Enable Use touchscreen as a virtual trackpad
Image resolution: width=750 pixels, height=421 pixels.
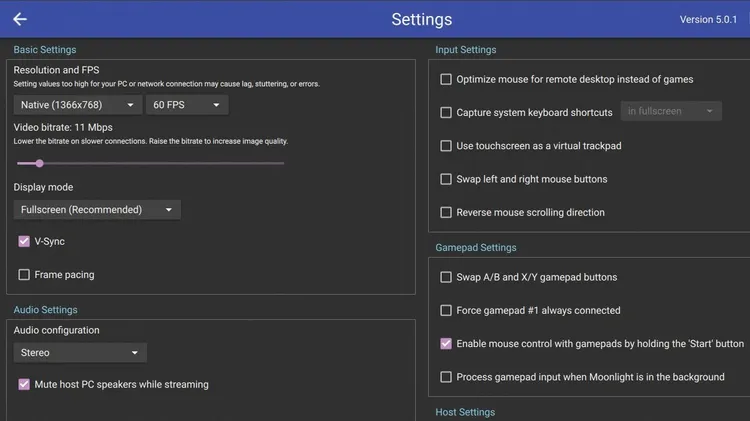pos(446,145)
